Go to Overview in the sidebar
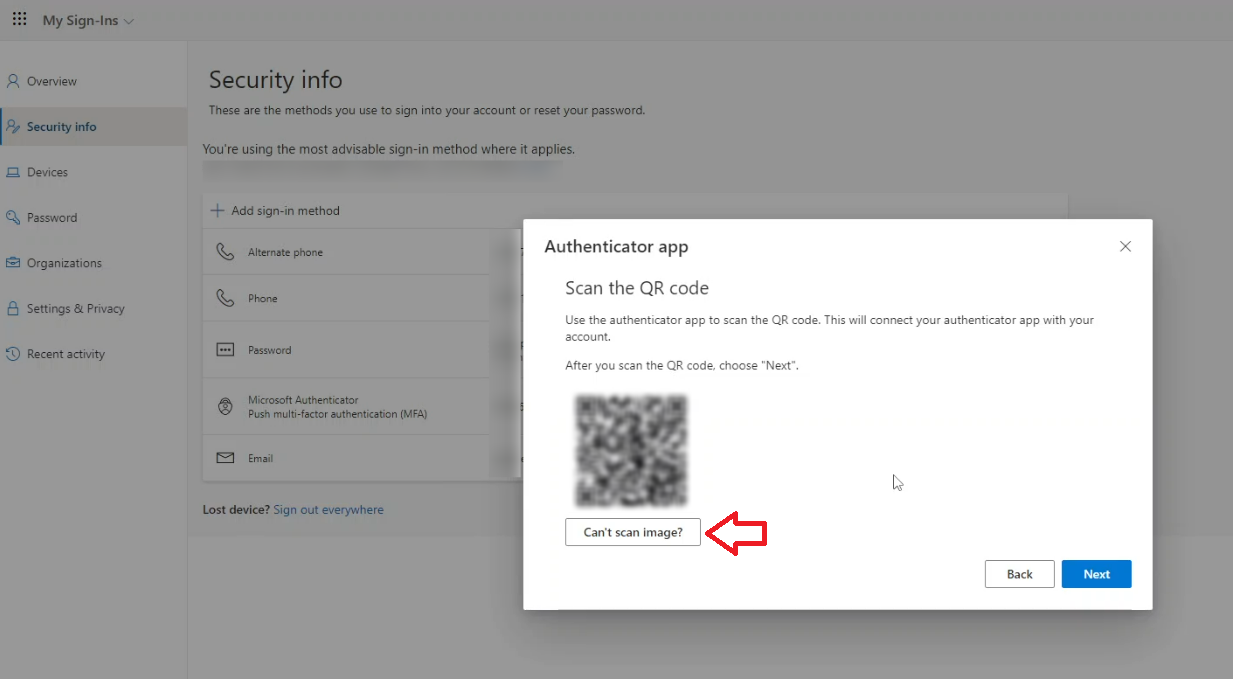Image resolution: width=1233 pixels, height=679 pixels. pyautogui.click(x=52, y=81)
